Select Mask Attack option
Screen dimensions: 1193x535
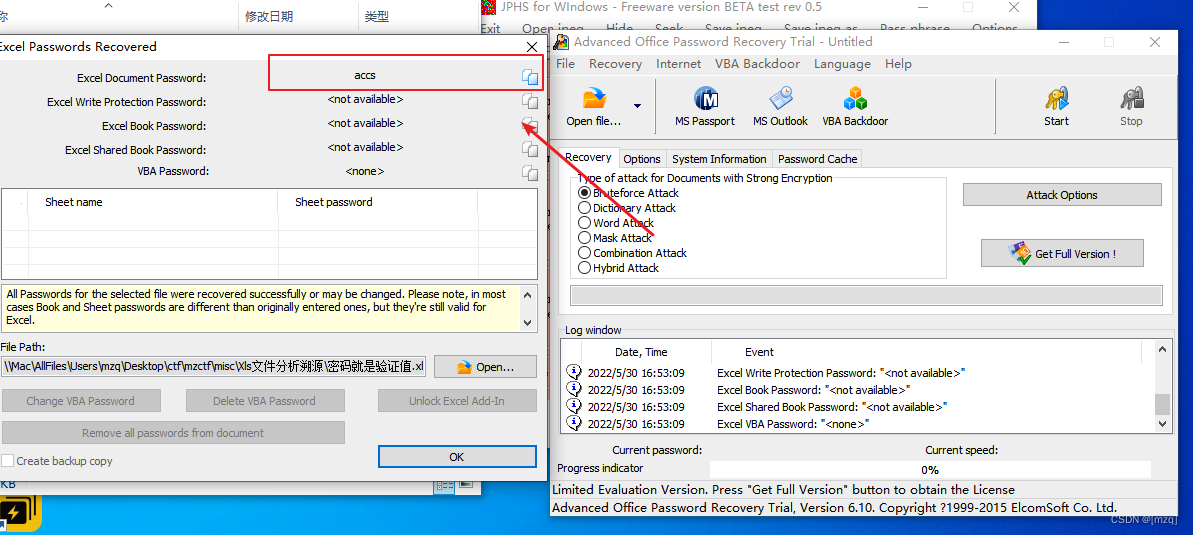(584, 238)
